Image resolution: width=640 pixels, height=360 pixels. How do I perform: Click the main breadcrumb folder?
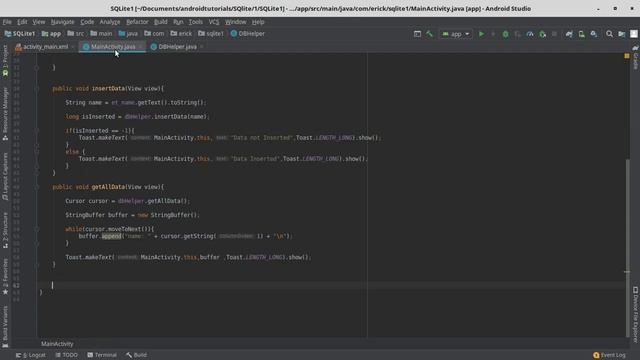pyautogui.click(x=101, y=34)
